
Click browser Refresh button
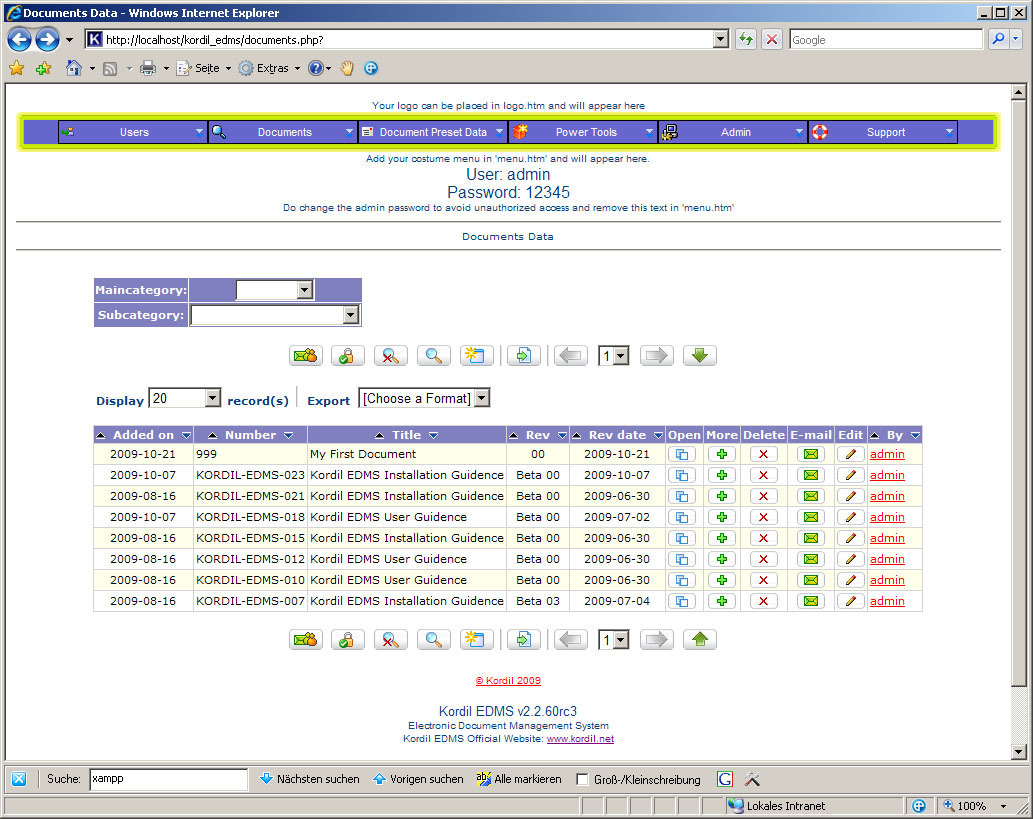coord(746,40)
